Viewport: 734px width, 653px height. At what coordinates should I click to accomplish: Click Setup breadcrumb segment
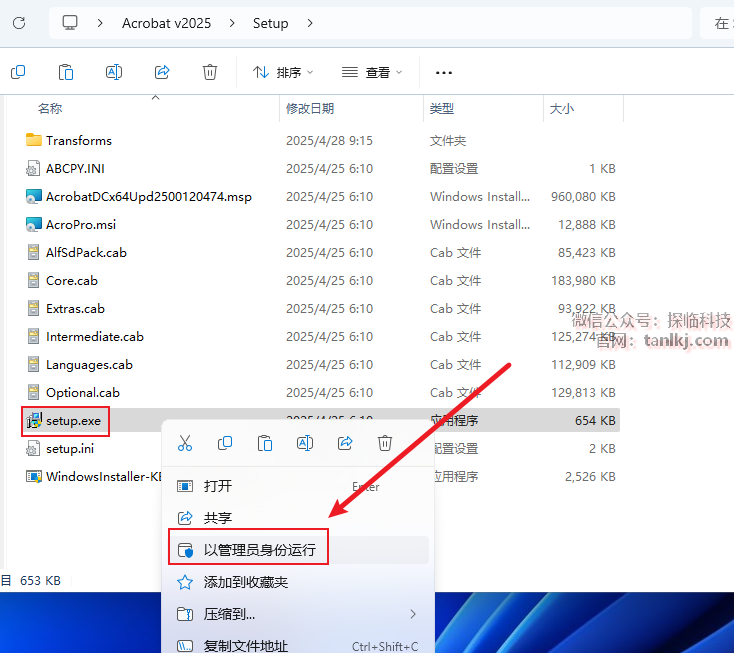coord(271,23)
